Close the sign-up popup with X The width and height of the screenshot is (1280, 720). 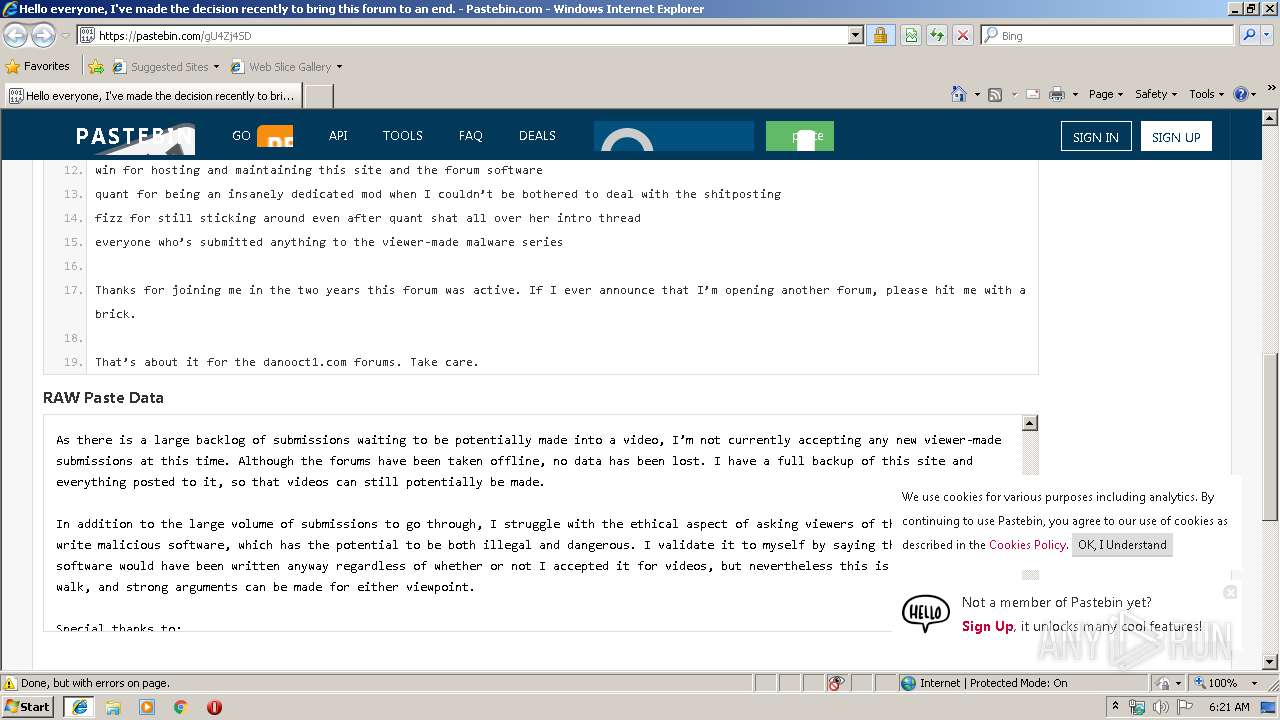pyautogui.click(x=1230, y=592)
